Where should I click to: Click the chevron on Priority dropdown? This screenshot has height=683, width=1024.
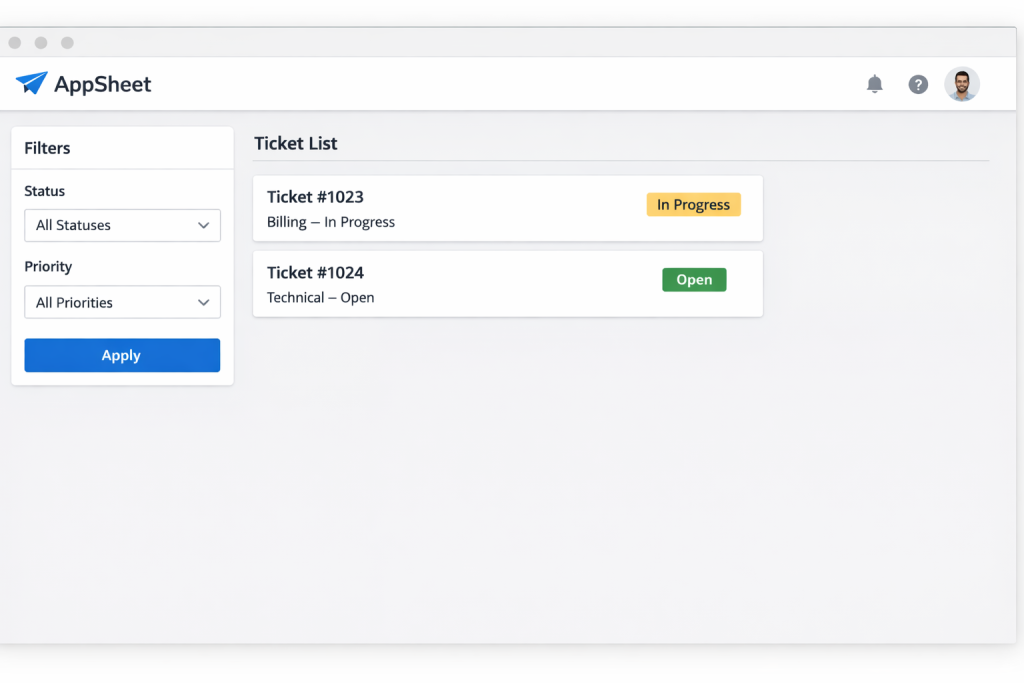point(204,302)
